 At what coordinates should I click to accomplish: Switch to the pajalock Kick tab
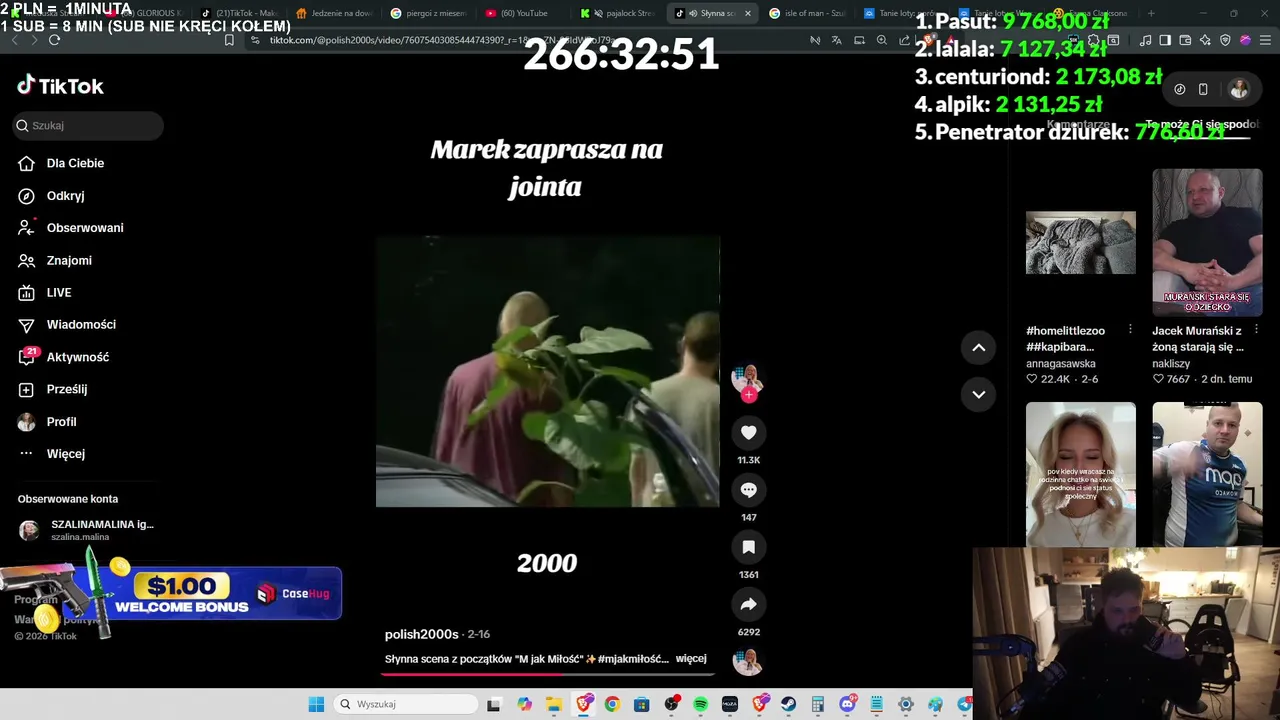click(x=618, y=13)
